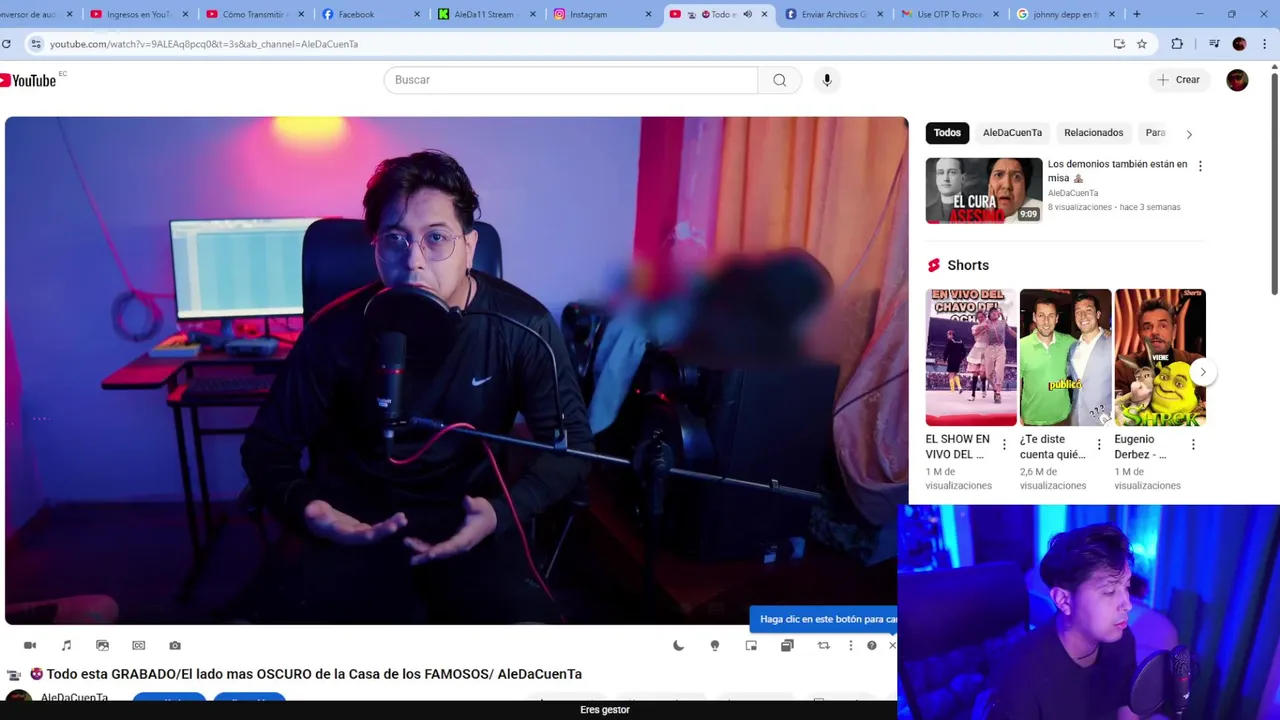The image size is (1280, 720).
Task: Open extension toolbar three-dot menu
Action: click(851, 646)
